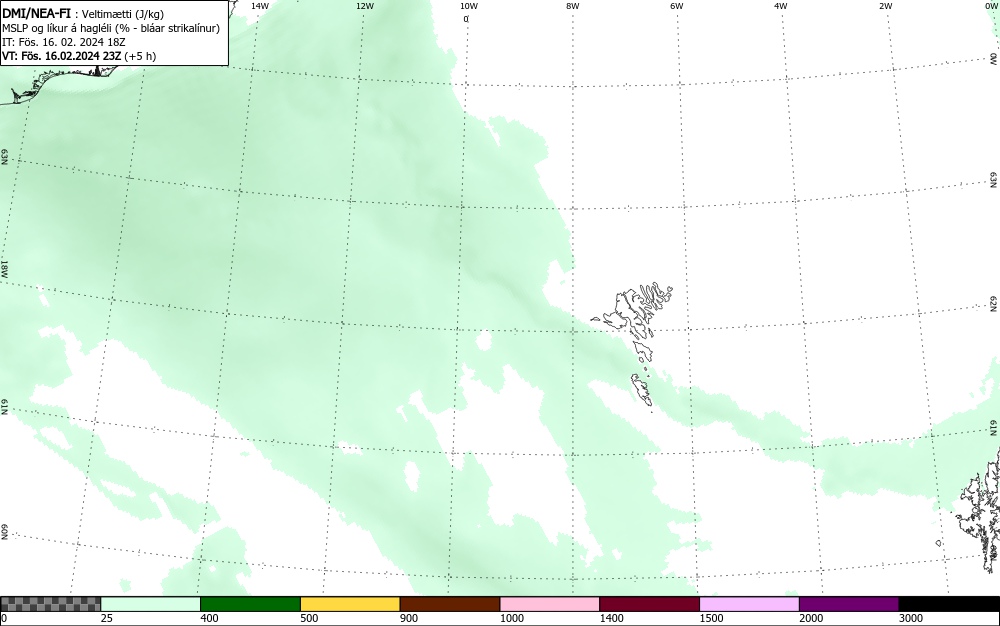Click the legend value "3000"
The image size is (1000, 626).
[x=911, y=618]
